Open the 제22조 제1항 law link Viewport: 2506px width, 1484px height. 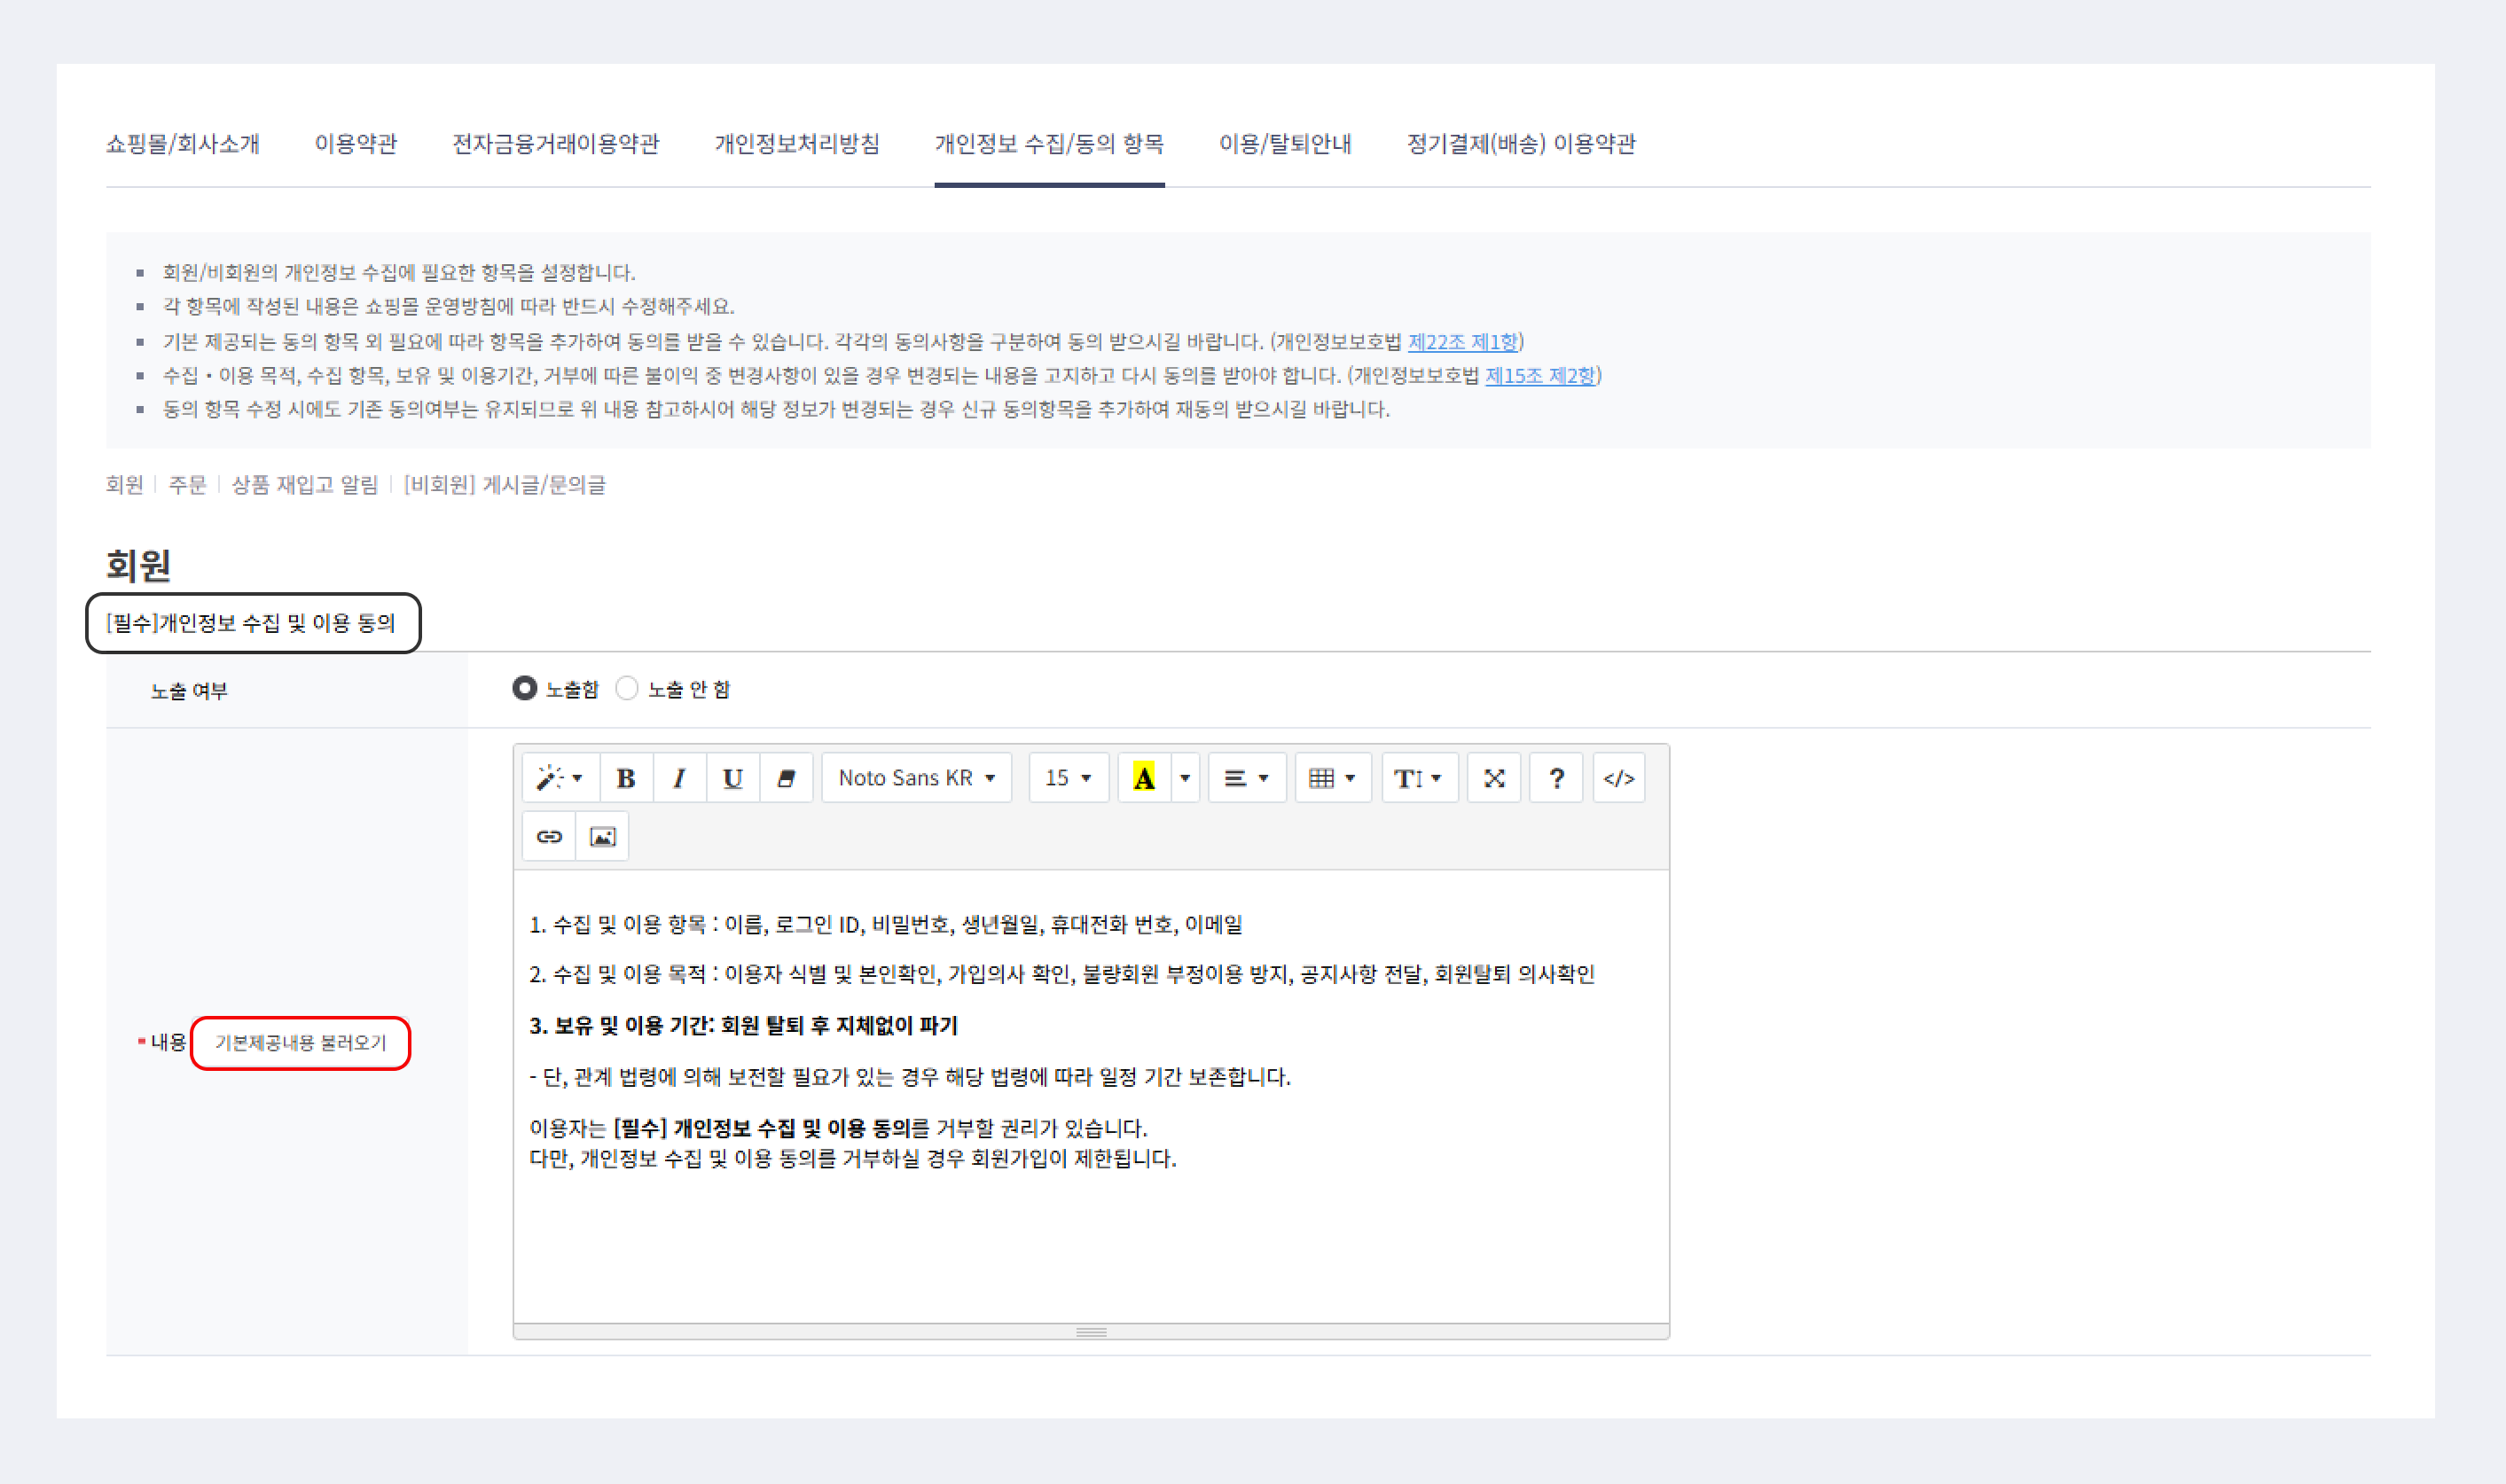(1462, 342)
